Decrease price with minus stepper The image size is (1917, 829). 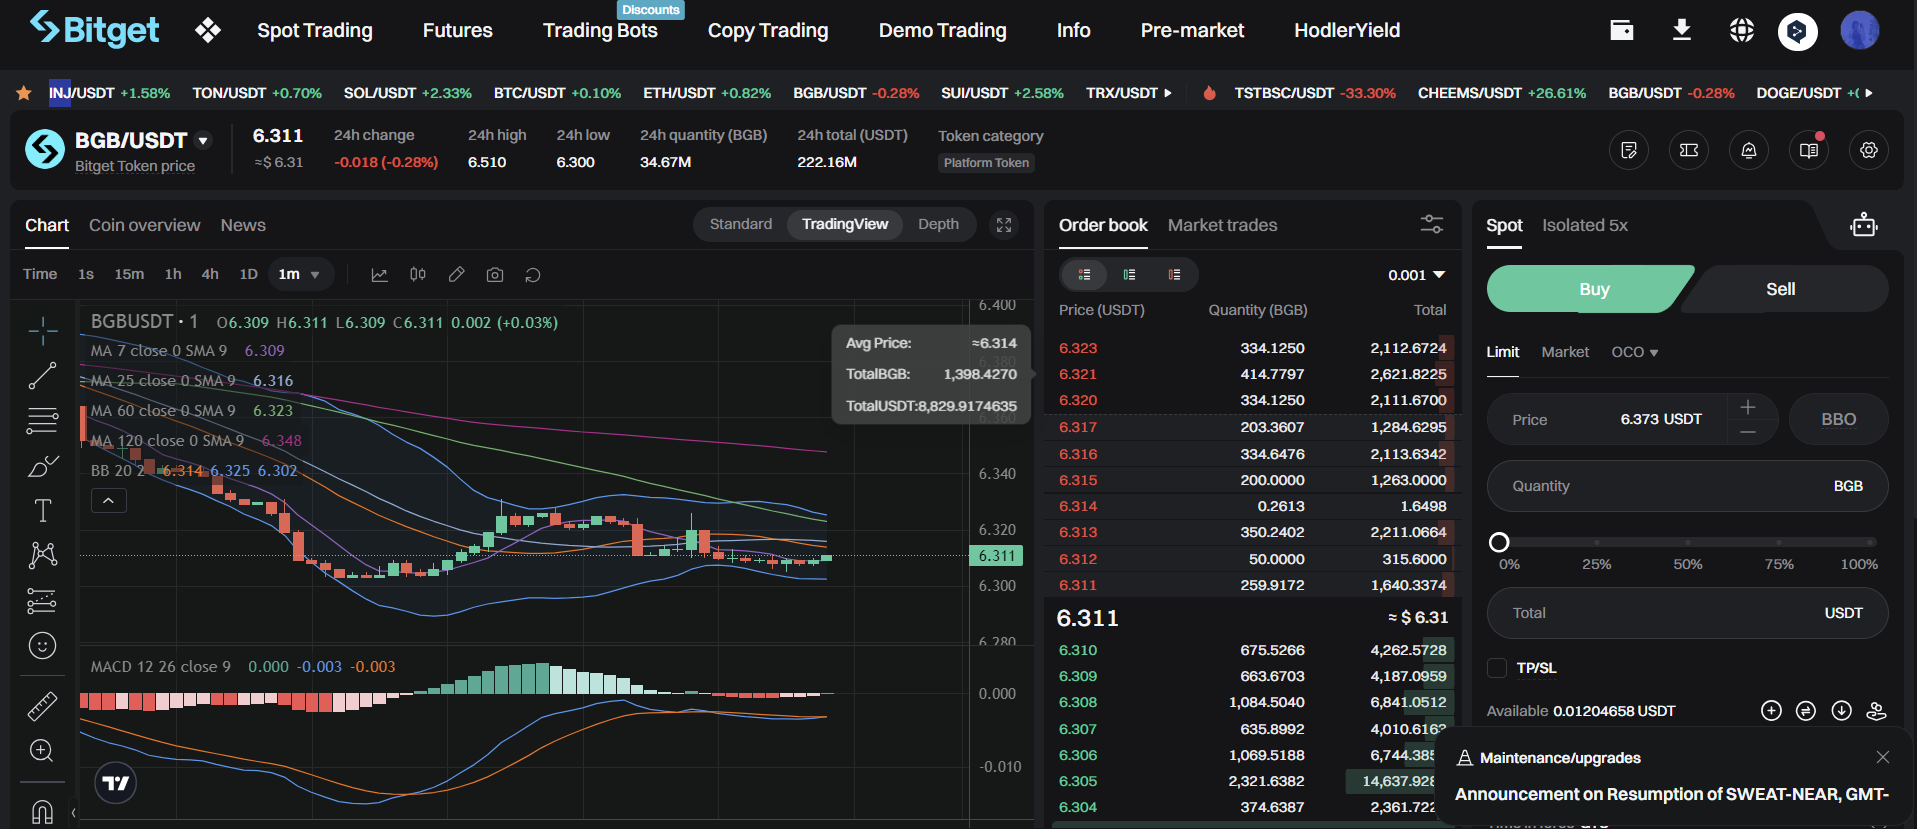click(1748, 432)
